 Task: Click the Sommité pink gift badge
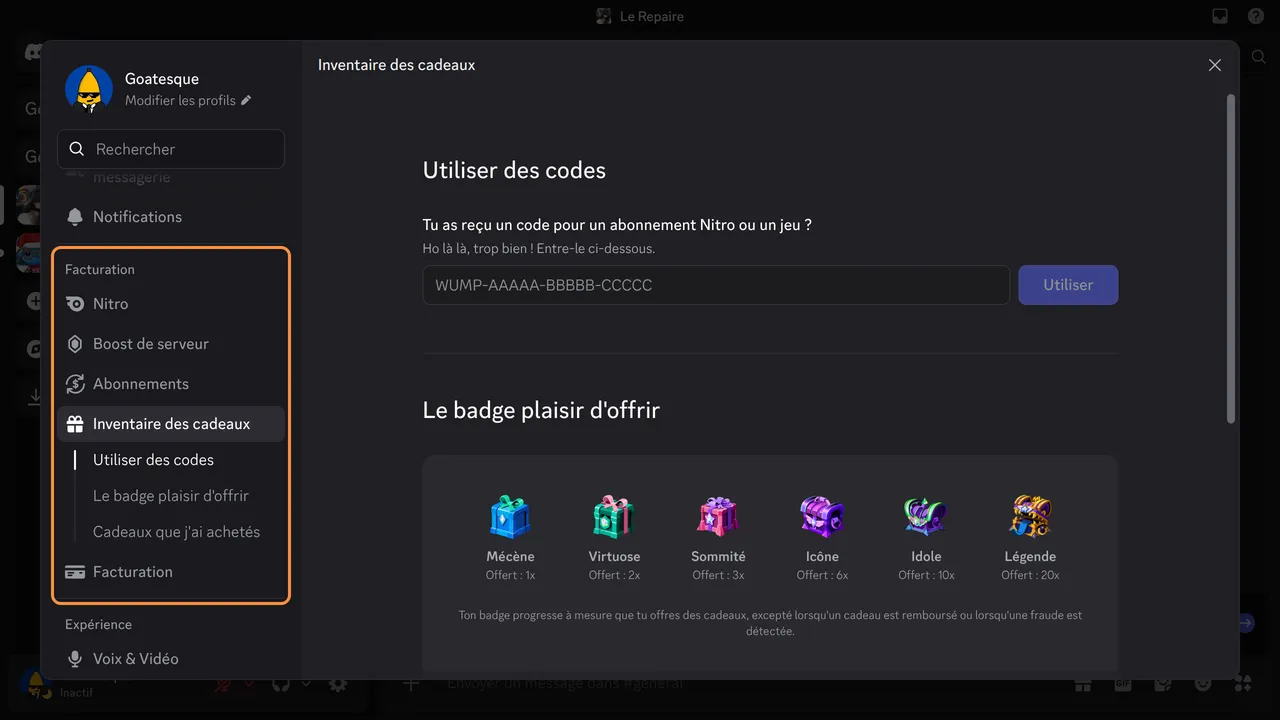(718, 517)
